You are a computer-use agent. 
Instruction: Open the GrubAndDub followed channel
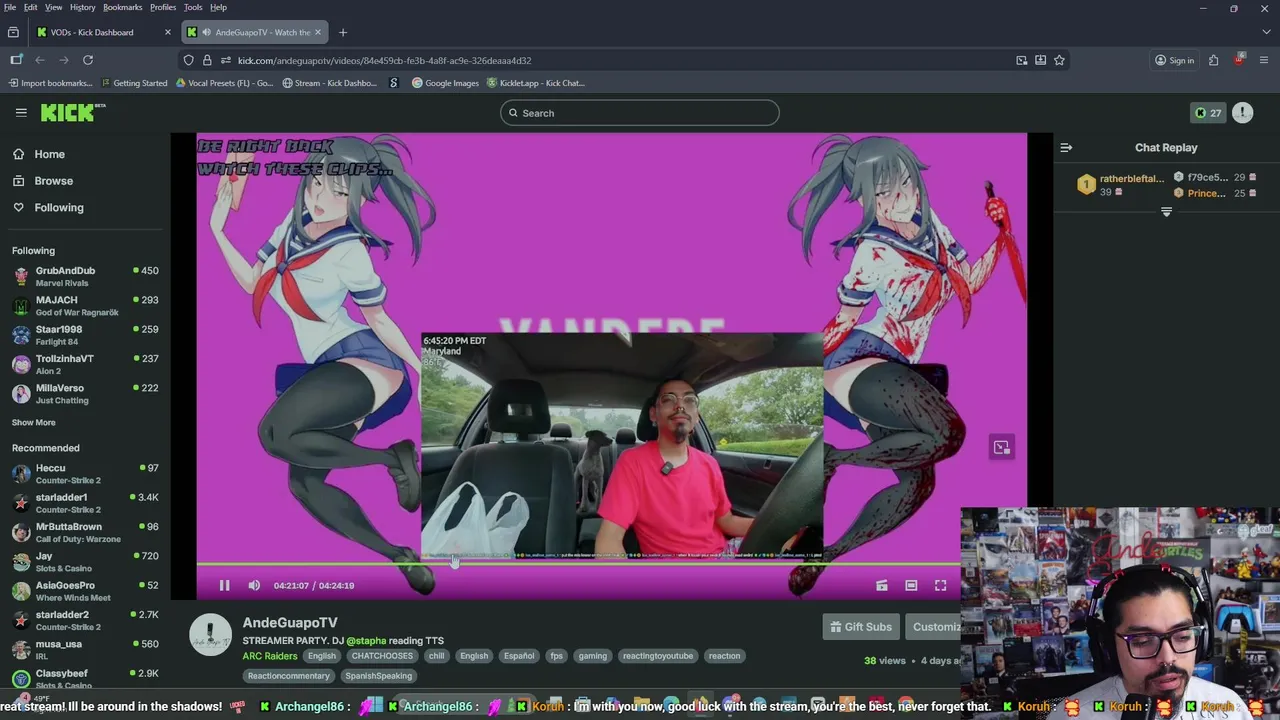pos(85,276)
